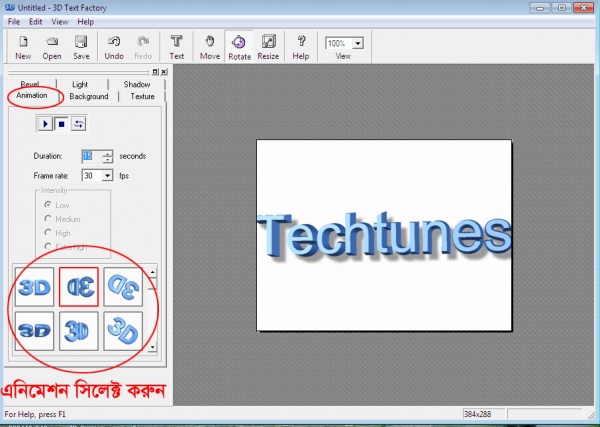Choose the mirrored 3D animation thumbnail
600x427 pixels.
click(x=79, y=287)
